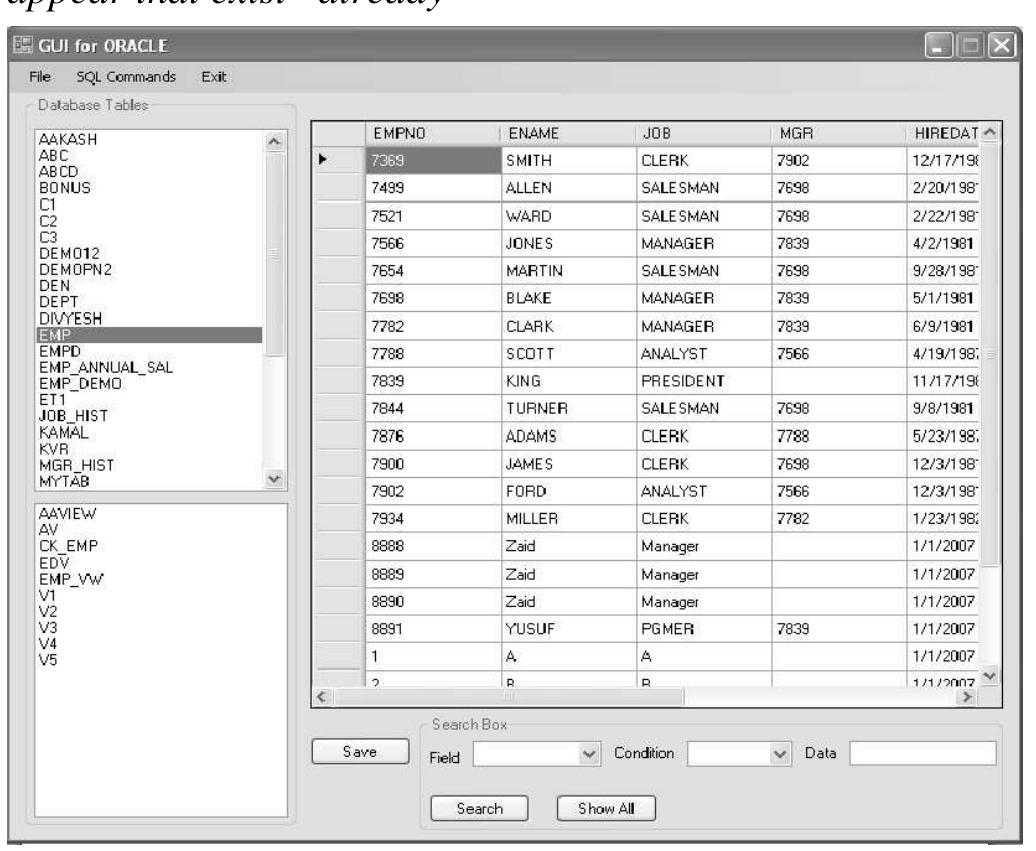
Task: Click the ENAME column header
Action: [x=568, y=133]
